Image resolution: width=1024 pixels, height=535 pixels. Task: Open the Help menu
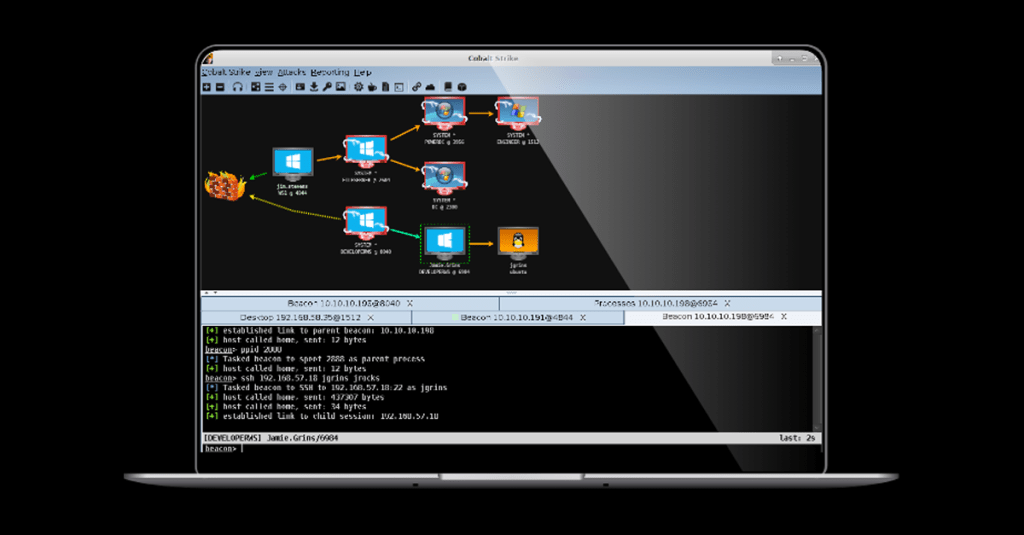tap(362, 72)
